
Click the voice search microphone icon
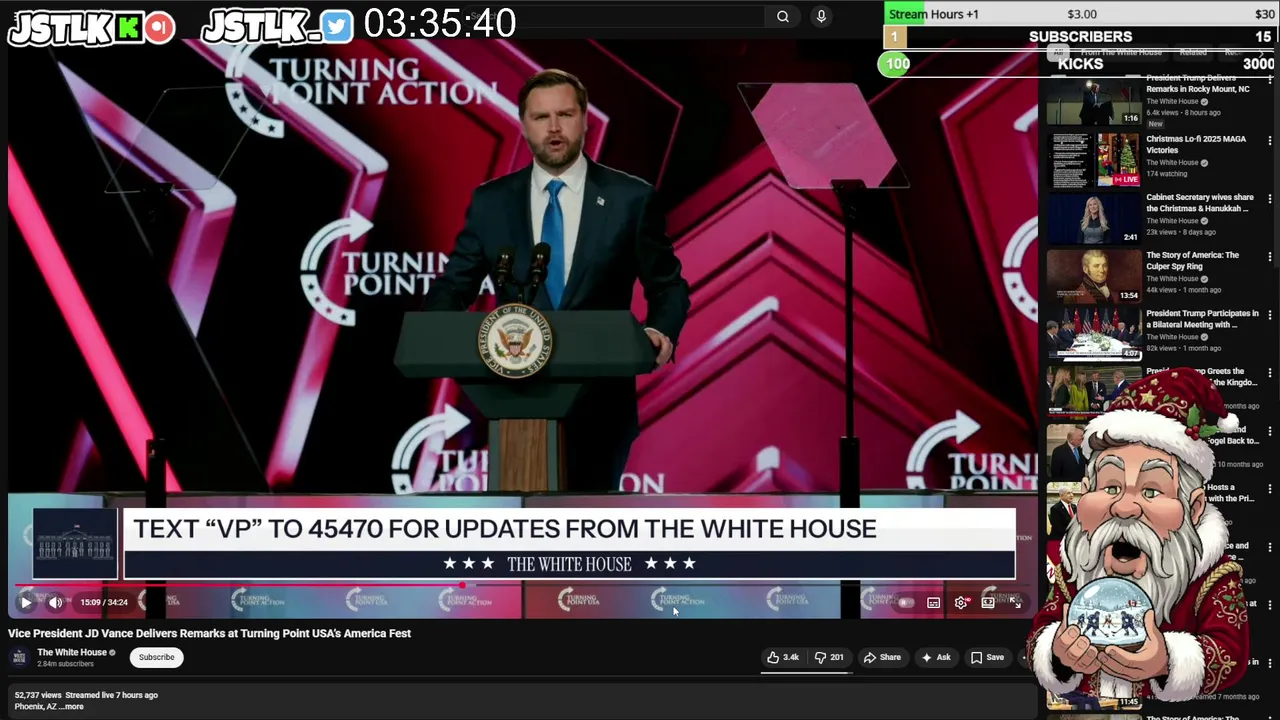tap(821, 16)
